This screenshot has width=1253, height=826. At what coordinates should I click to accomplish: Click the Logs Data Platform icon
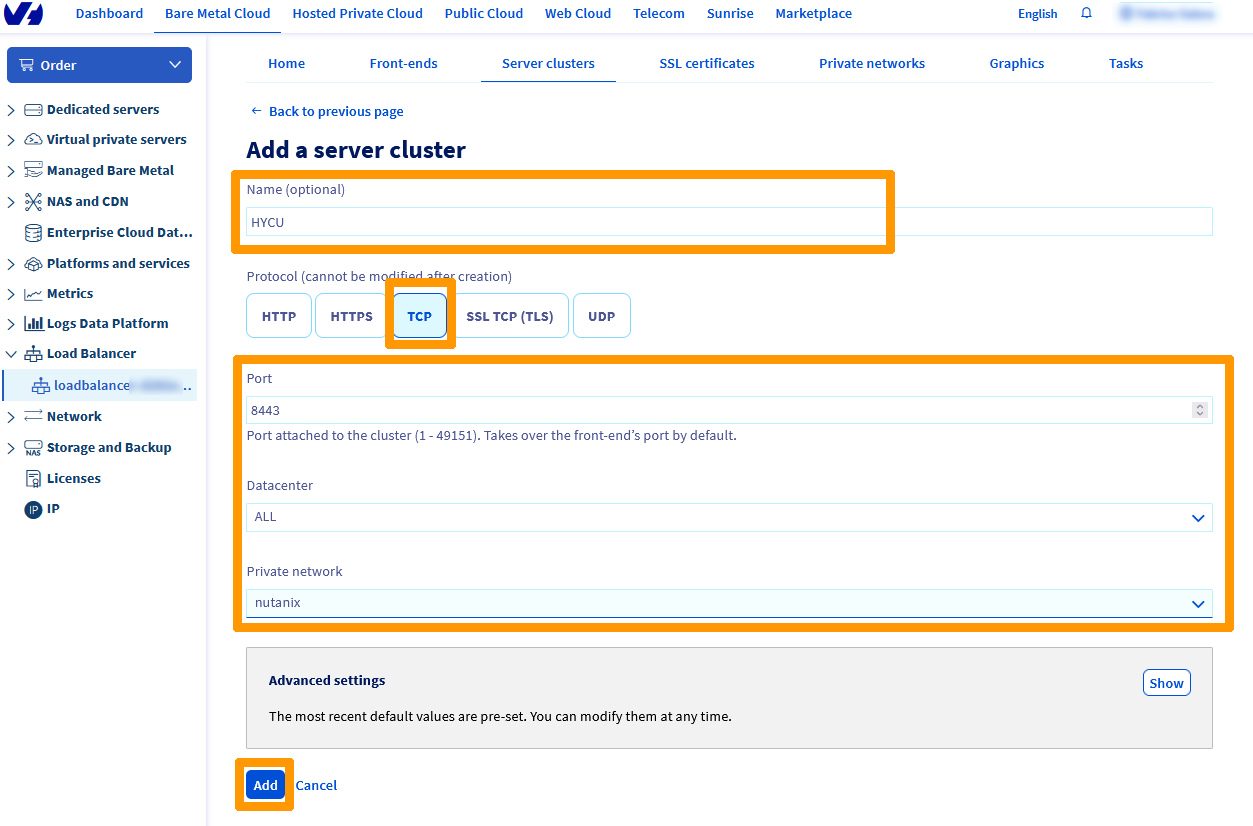tap(35, 323)
